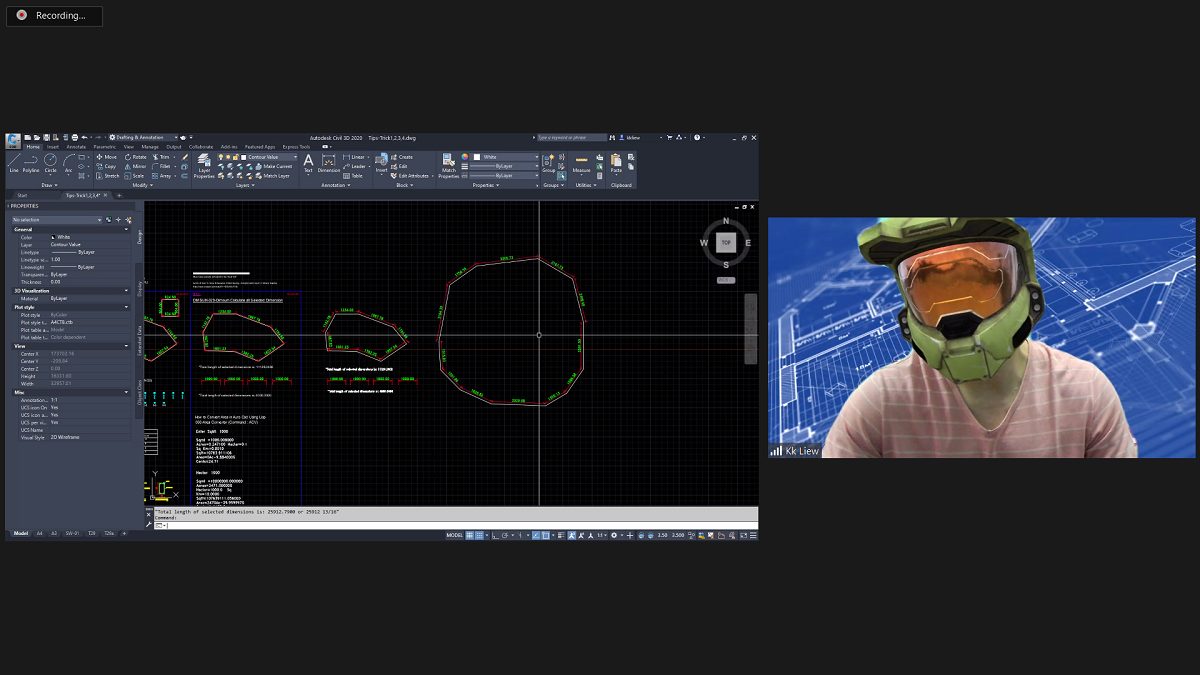Activate the Mirror command
Screen dimensions: 1200x675
coord(135,166)
